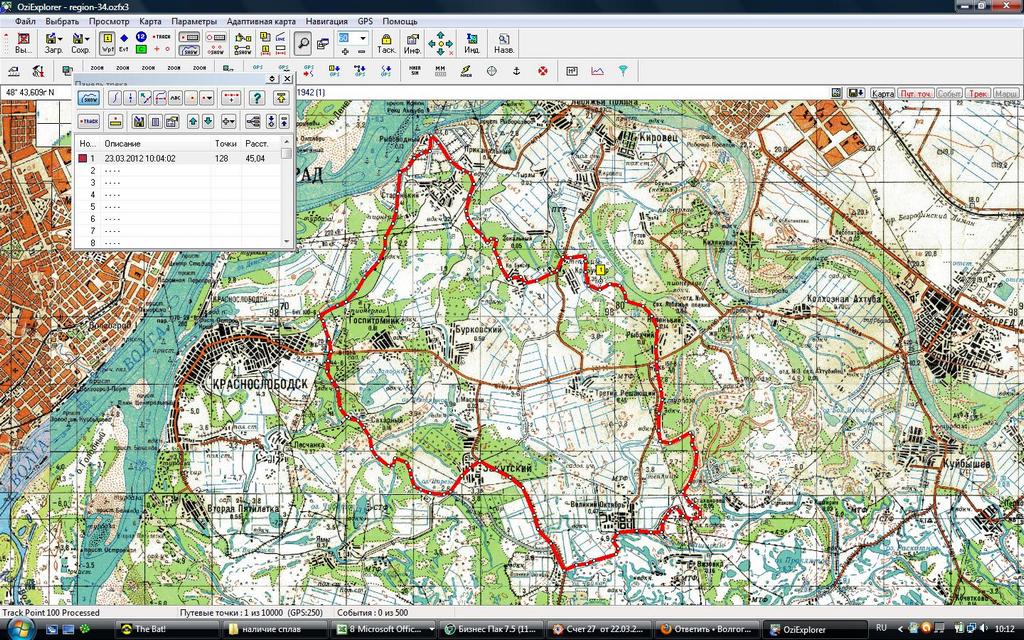Click the RU language indicator in tray

[x=881, y=628]
